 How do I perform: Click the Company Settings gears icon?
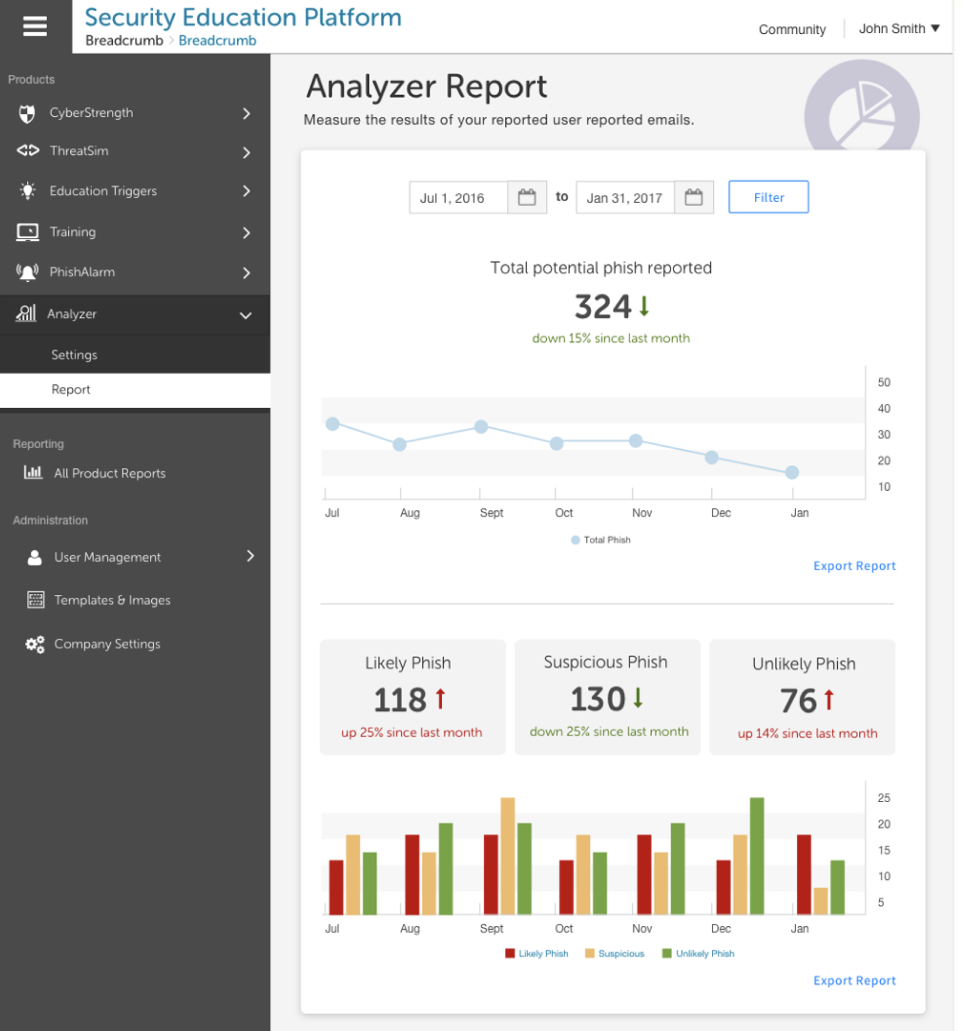pos(35,645)
